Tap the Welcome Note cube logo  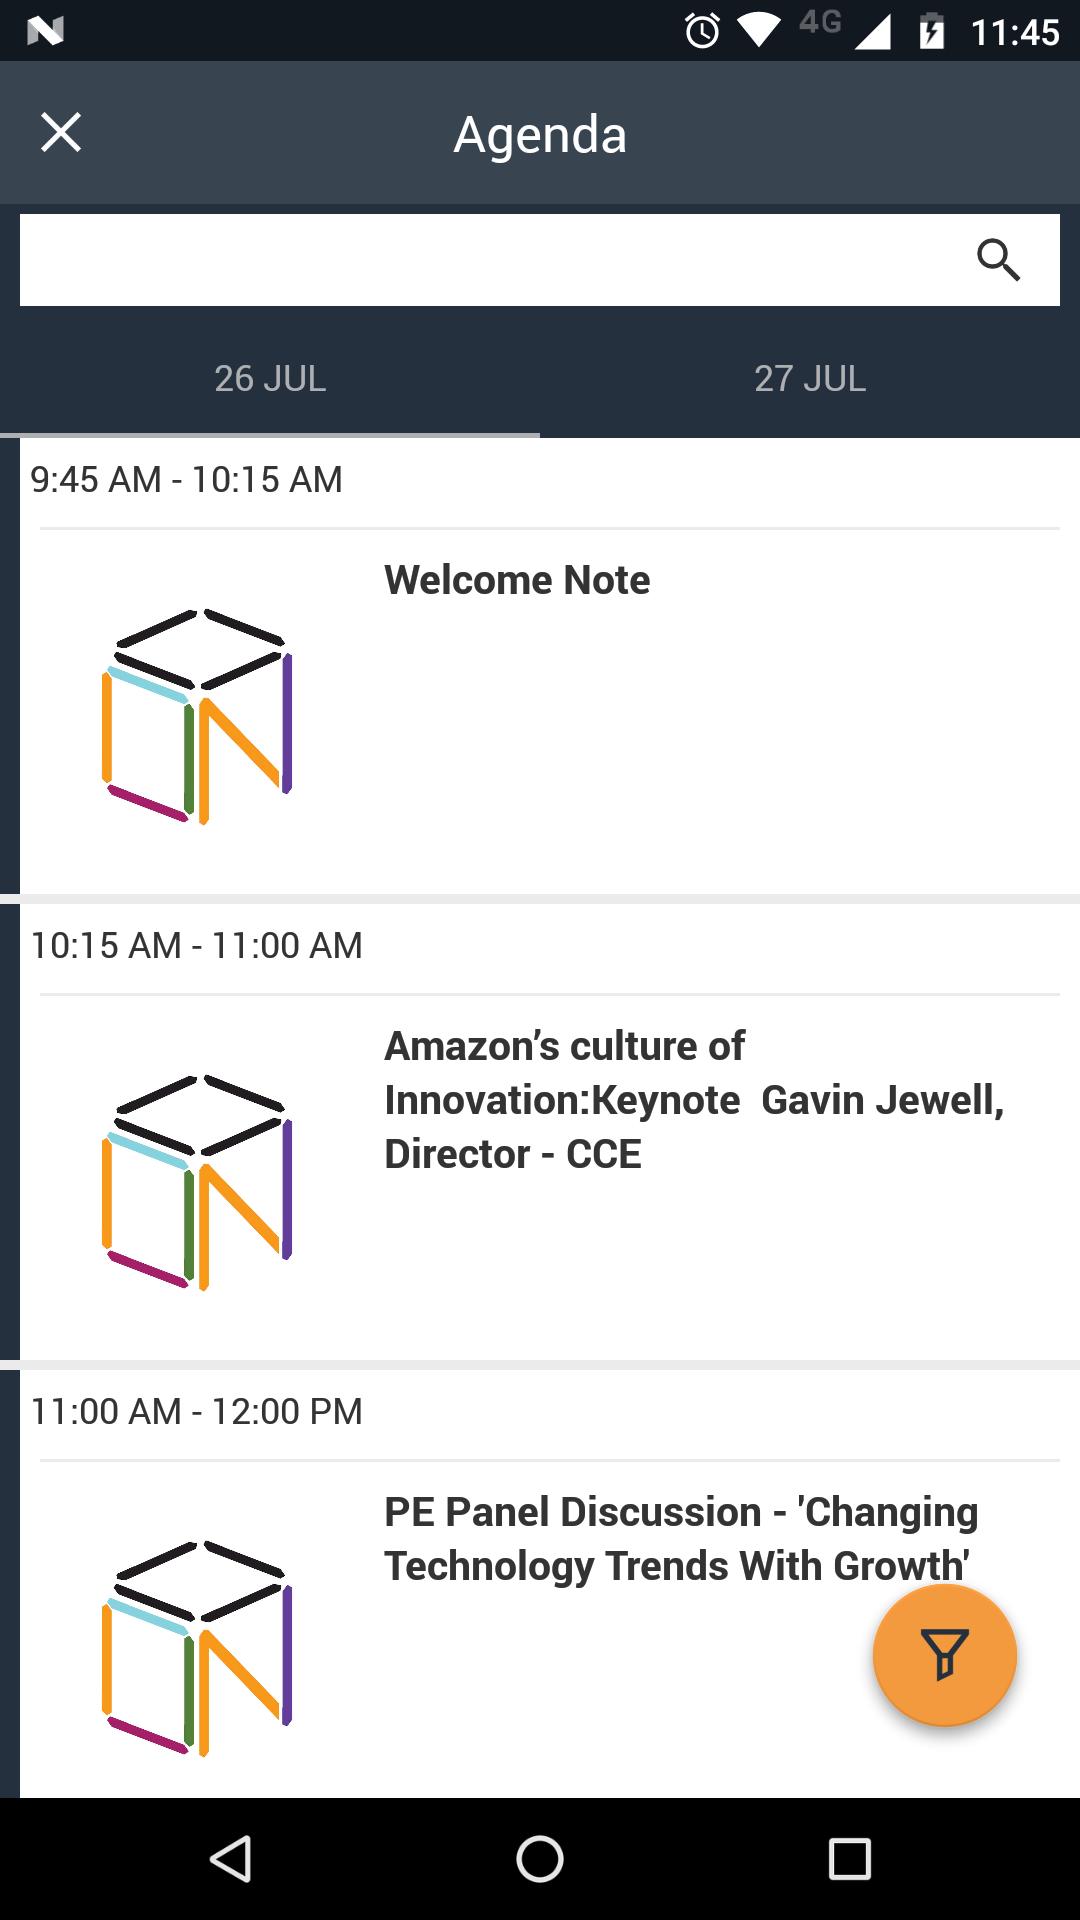tap(197, 716)
